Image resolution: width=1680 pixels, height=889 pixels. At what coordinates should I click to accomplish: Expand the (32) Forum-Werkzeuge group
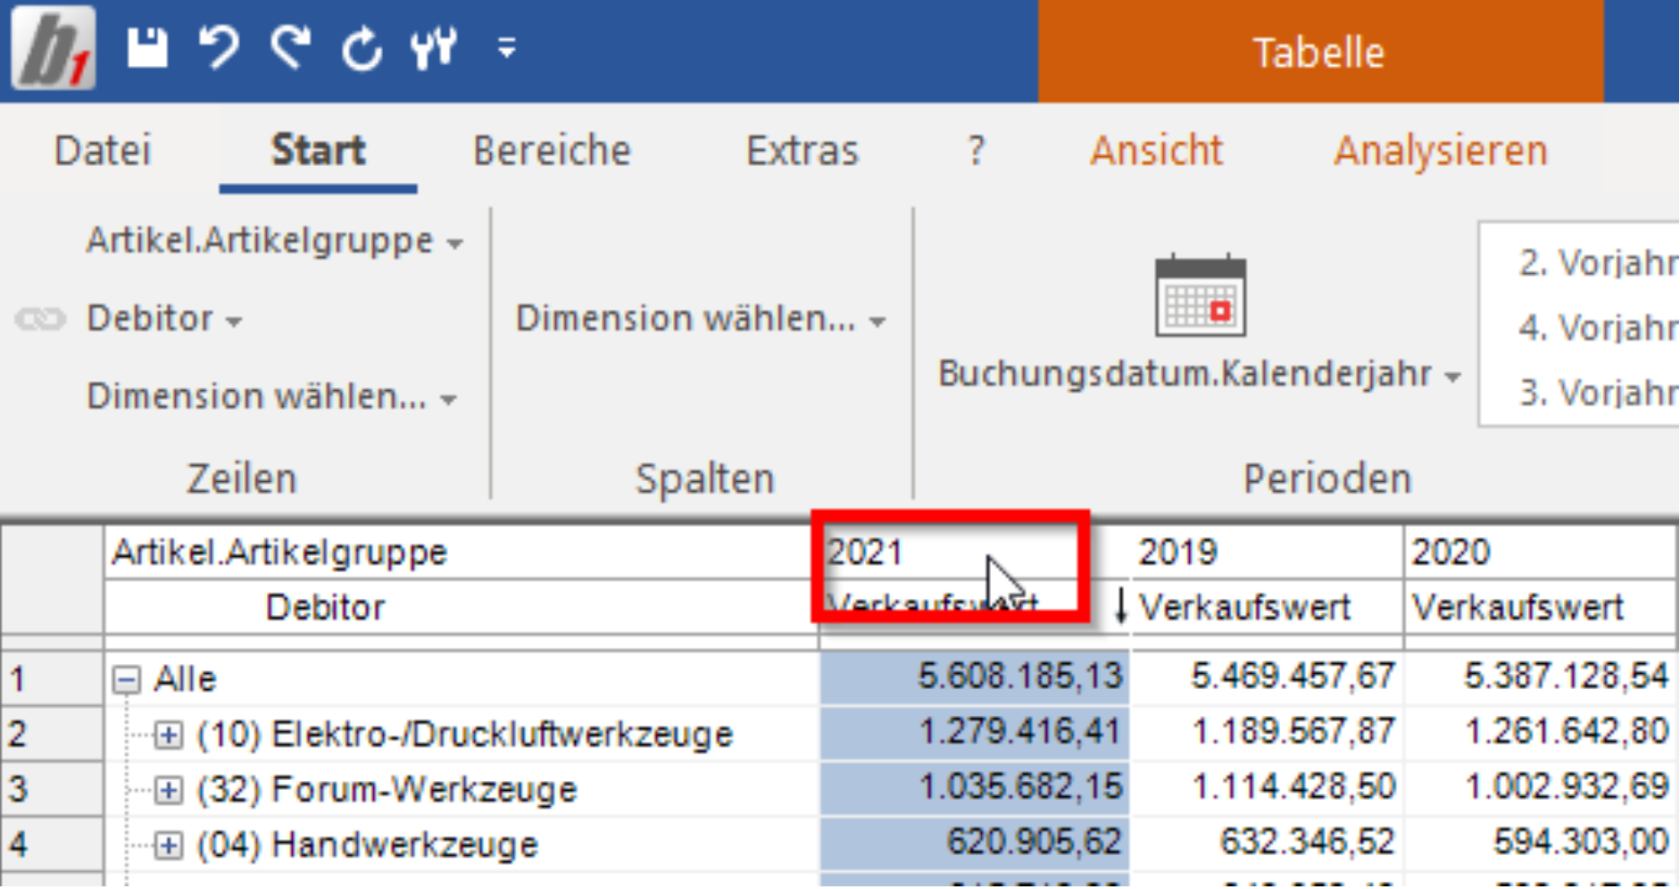[x=169, y=791]
